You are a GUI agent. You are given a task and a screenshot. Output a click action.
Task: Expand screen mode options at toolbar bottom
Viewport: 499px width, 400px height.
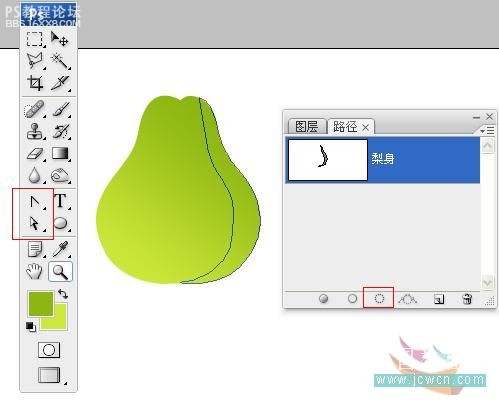(x=49, y=375)
